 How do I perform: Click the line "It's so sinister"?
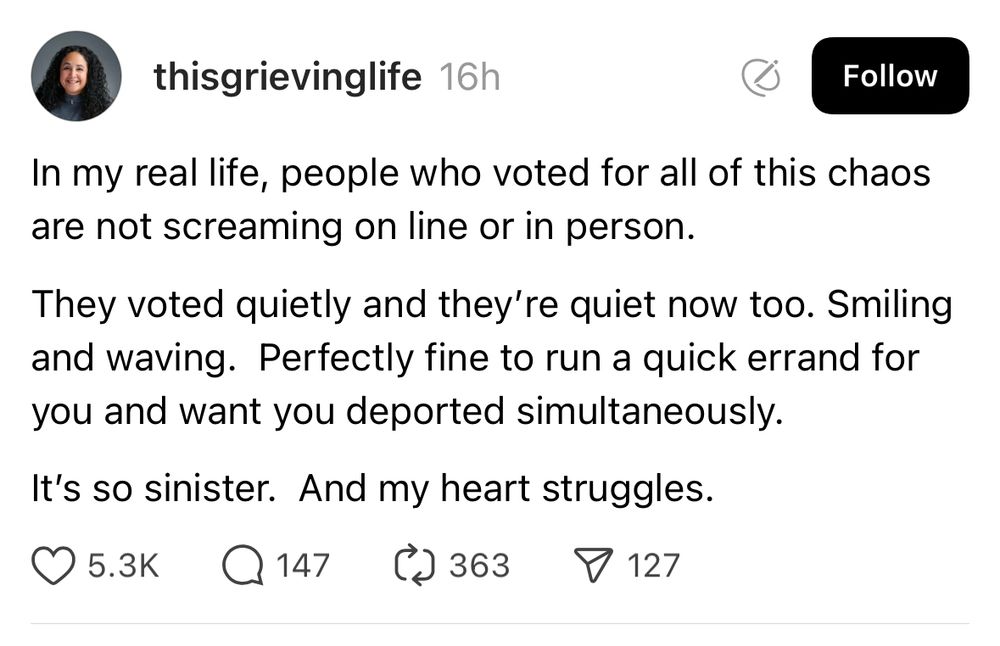(372, 489)
